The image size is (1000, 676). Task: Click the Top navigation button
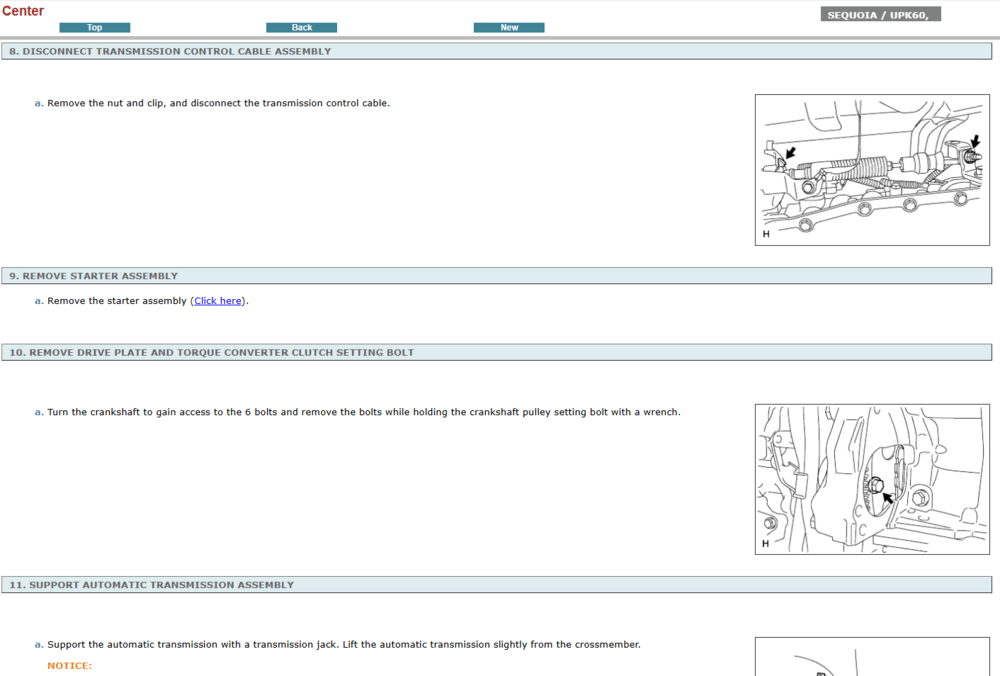click(94, 28)
